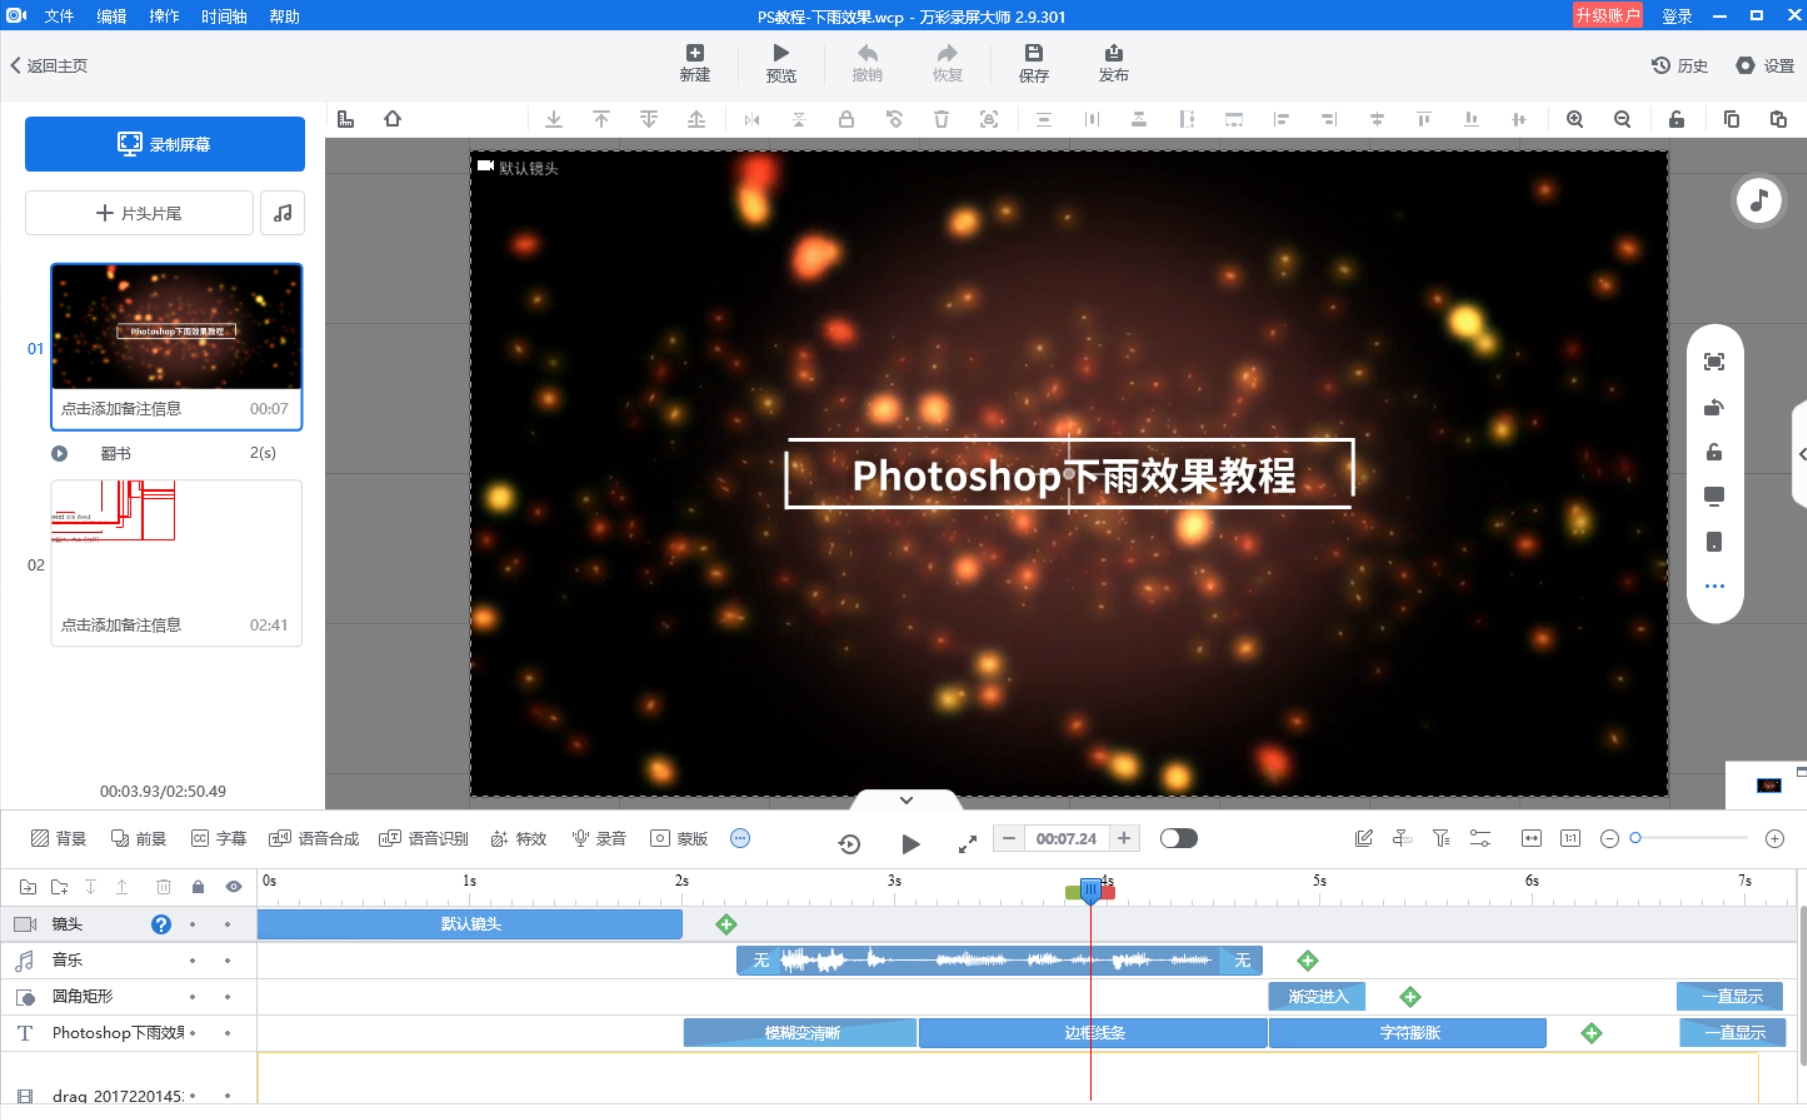Open the 编辑 menu
The width and height of the screenshot is (1807, 1120).
click(111, 16)
